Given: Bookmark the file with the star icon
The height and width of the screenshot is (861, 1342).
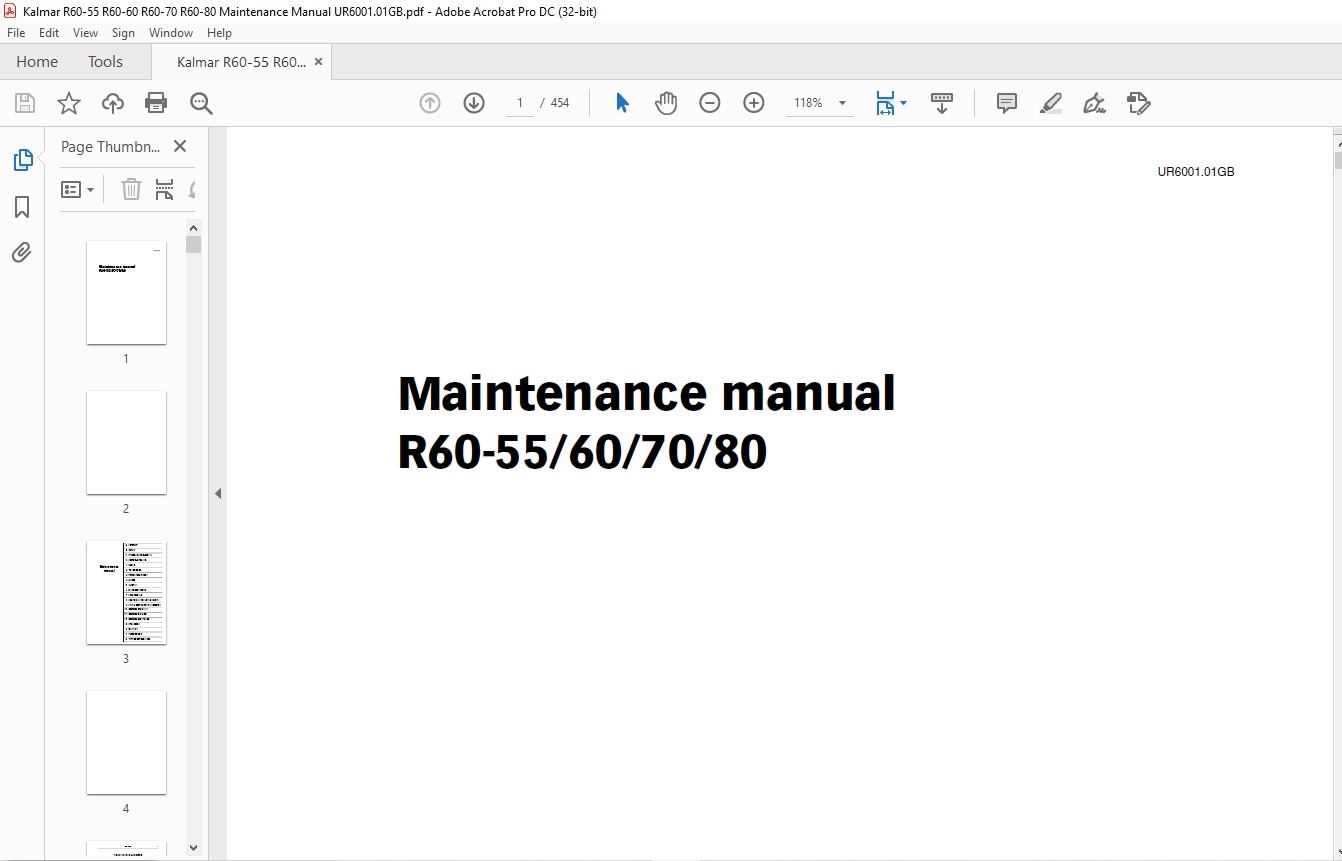Looking at the screenshot, I should pyautogui.click(x=69, y=103).
